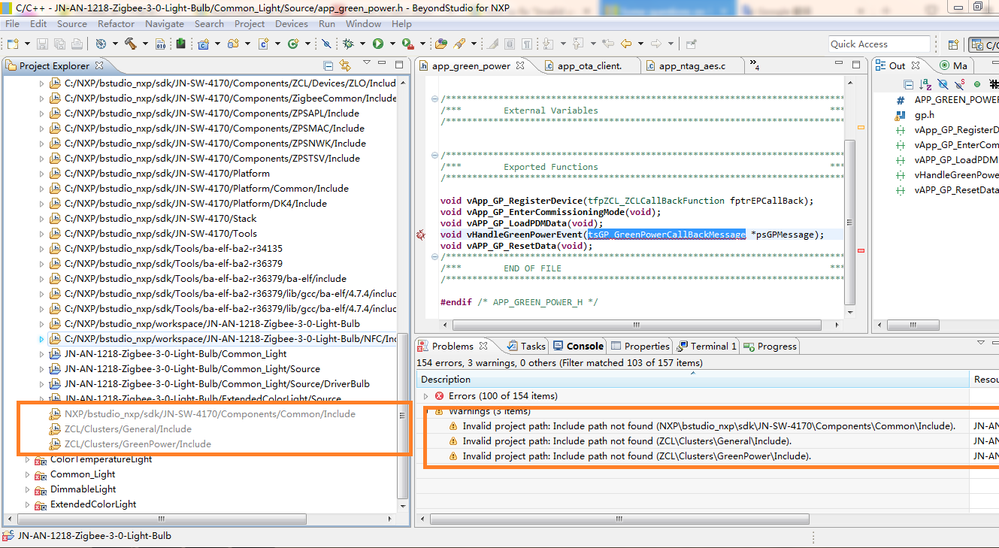Open dropdown next to the Run button
Image resolution: width=999 pixels, height=548 pixels.
[392, 44]
